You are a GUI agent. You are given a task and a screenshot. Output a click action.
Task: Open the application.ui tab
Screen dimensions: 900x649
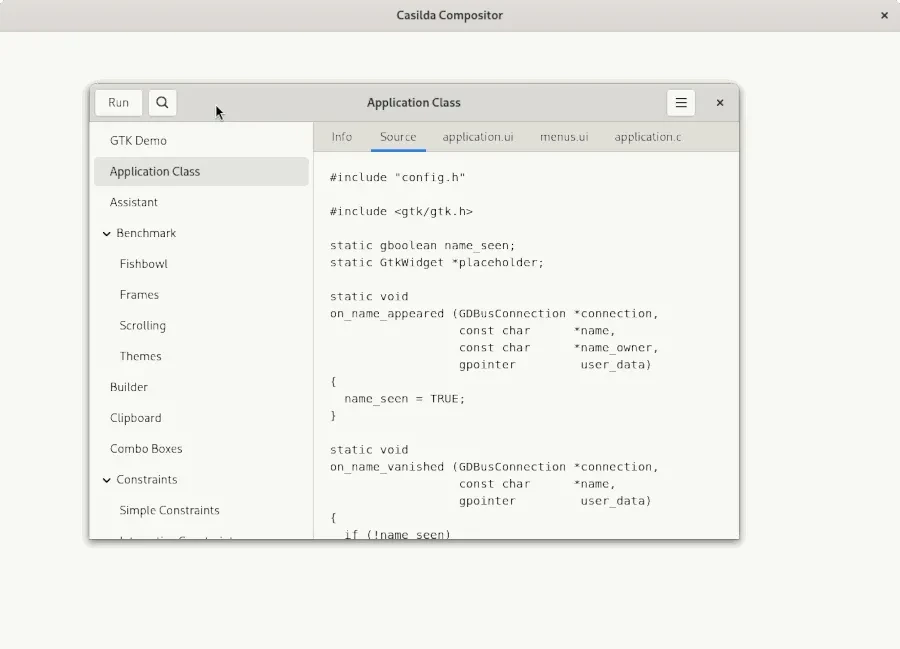[478, 137]
